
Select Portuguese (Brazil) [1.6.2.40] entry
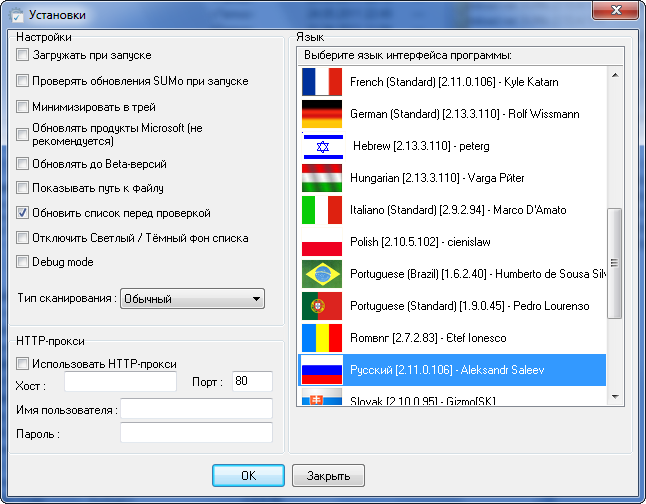pyautogui.click(x=452, y=274)
